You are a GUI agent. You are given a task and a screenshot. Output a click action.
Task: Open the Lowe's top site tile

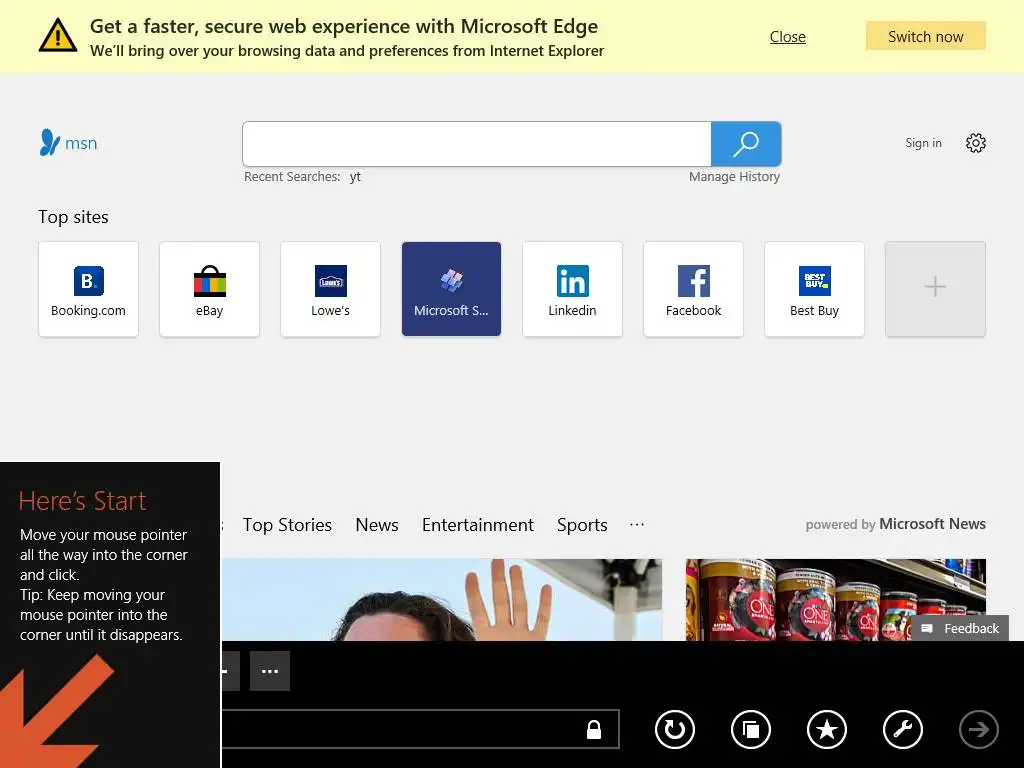click(330, 289)
